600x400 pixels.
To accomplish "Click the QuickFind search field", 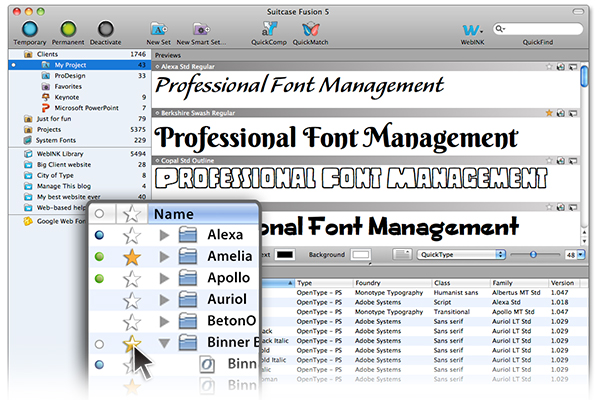I will pos(541,31).
